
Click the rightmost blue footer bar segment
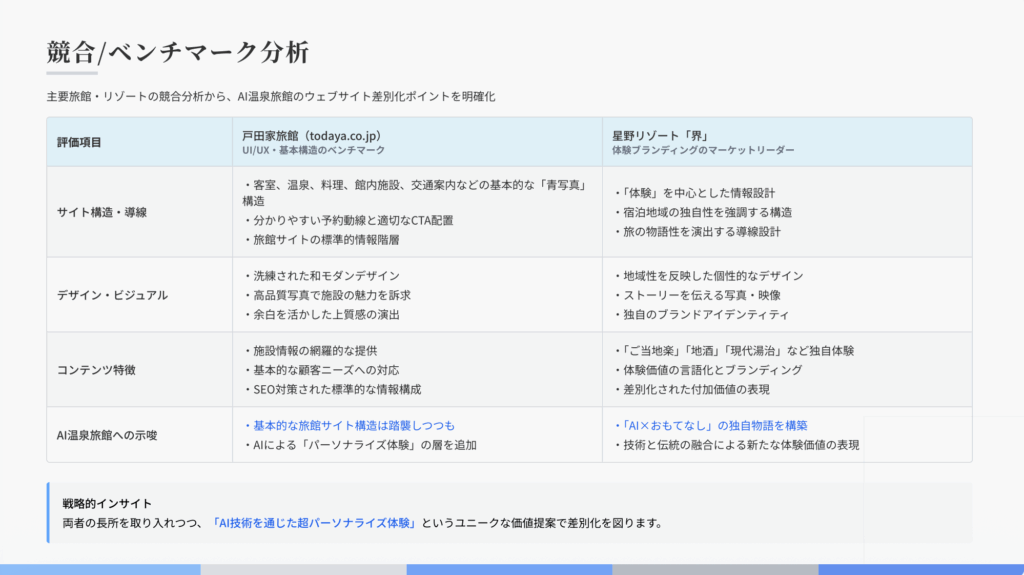920,569
